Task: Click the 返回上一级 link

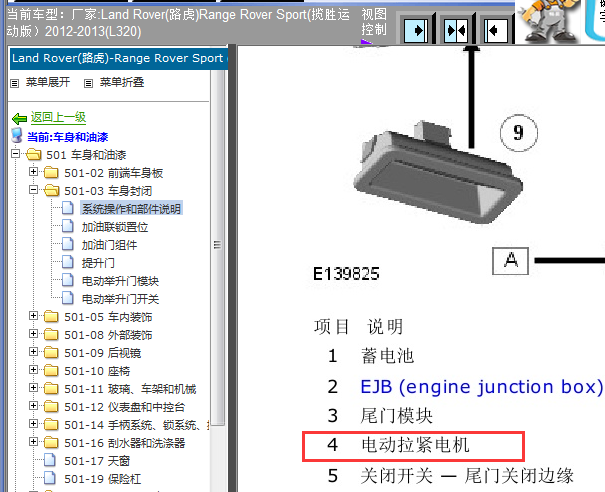Action: click(58, 117)
